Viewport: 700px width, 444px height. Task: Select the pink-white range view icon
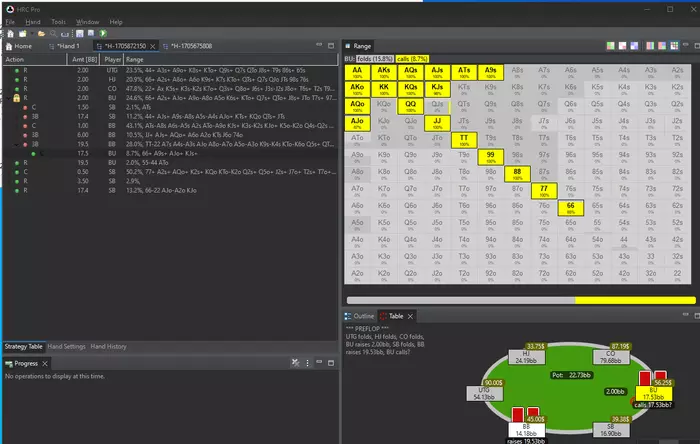[622, 46]
